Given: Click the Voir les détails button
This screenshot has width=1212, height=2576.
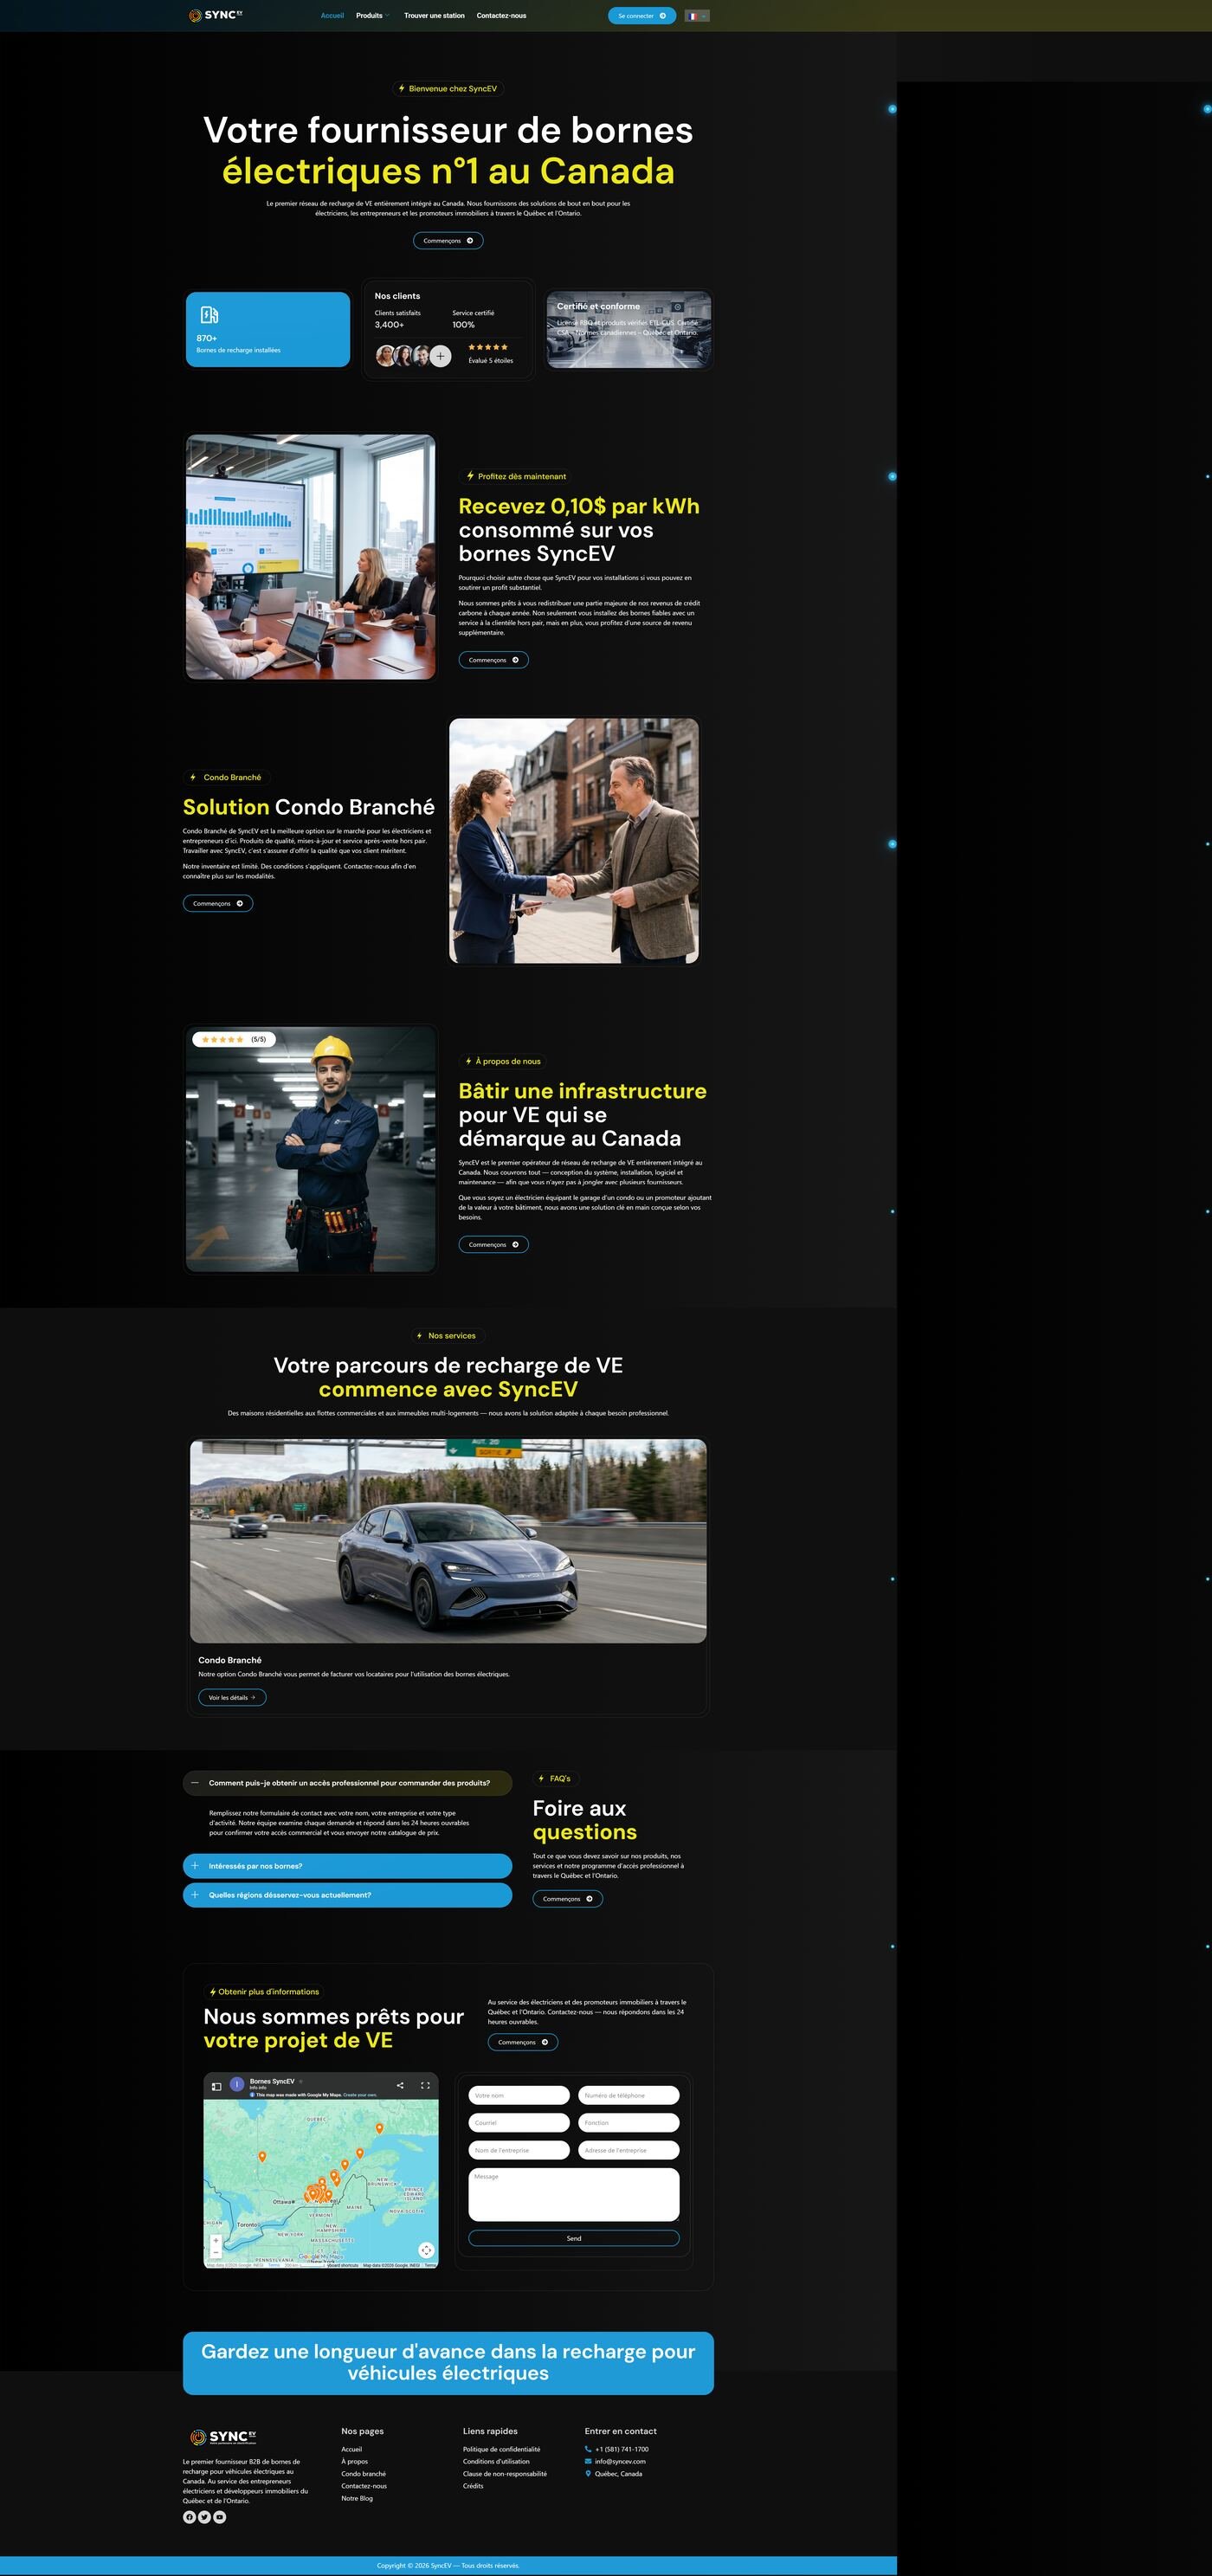Looking at the screenshot, I should tap(232, 1697).
